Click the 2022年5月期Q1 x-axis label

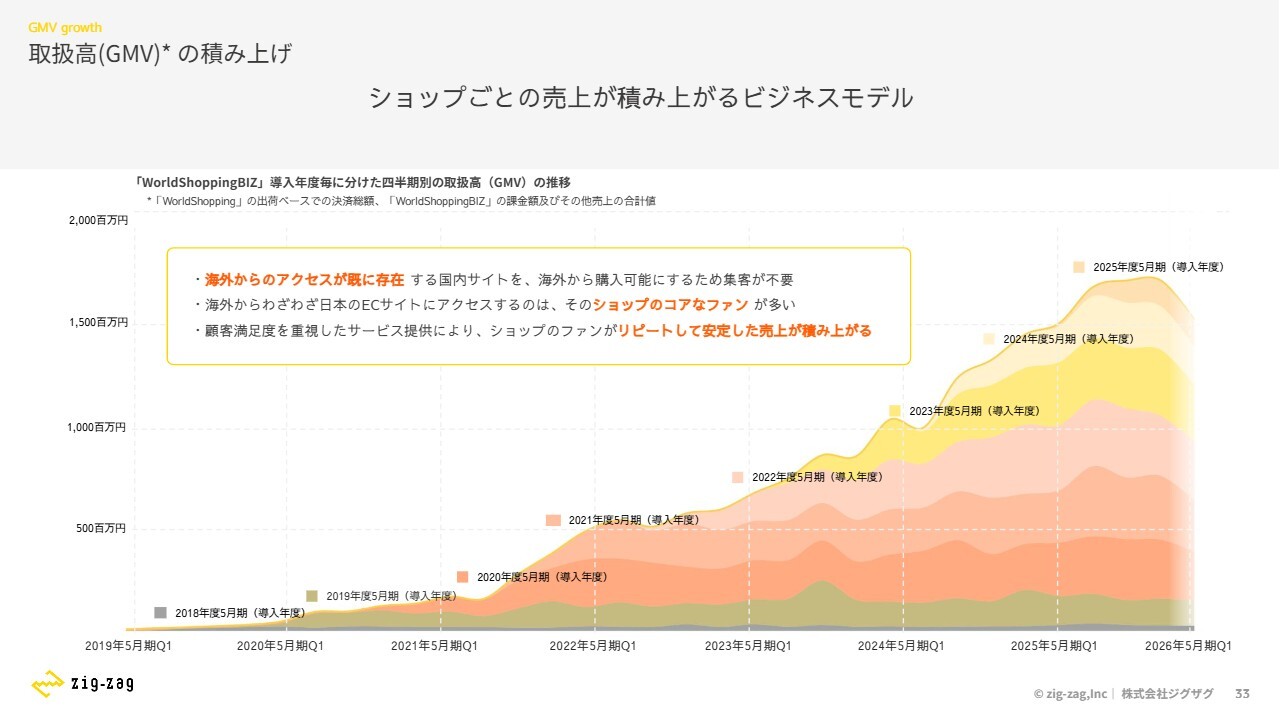click(x=592, y=646)
